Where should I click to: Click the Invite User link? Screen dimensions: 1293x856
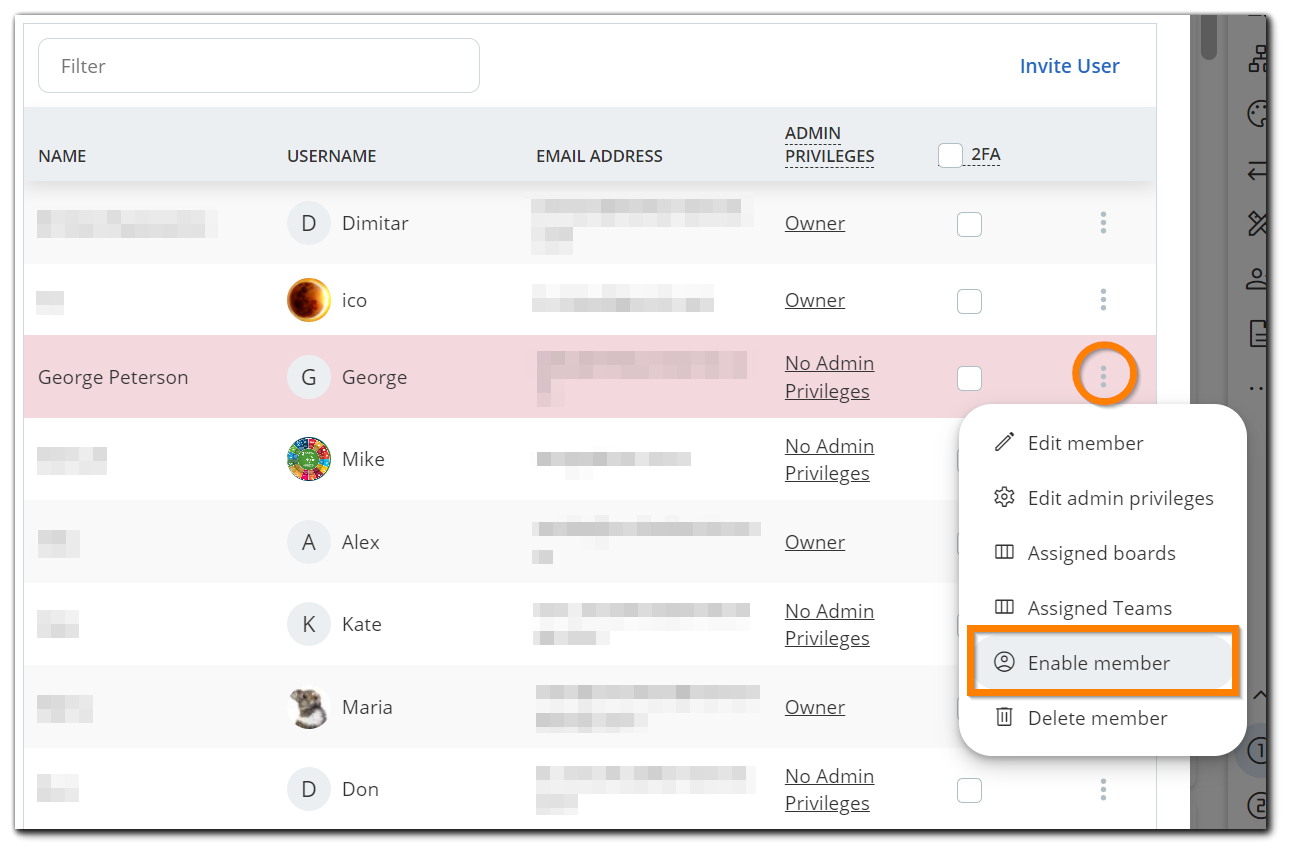(x=1069, y=66)
